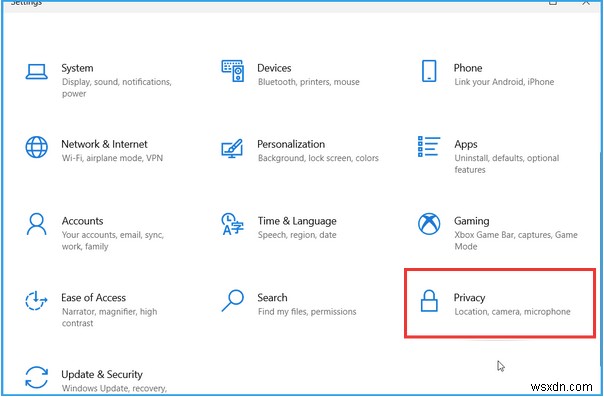Screen dimensions: 604x397
Task: Click 'Wi-Fi, airplane mode, VPN' description
Action: click(x=112, y=158)
